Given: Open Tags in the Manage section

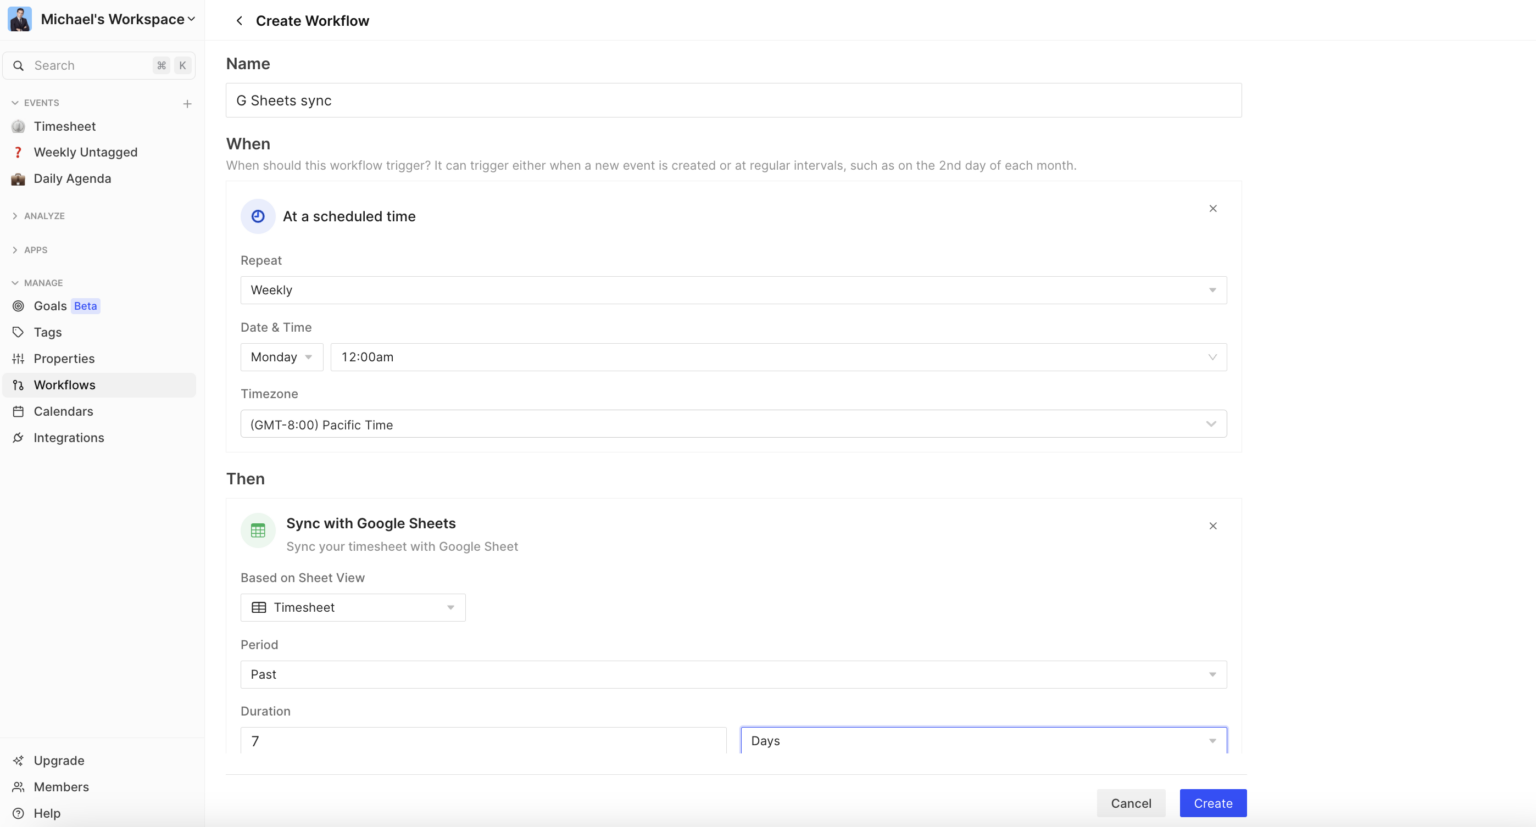Looking at the screenshot, I should click(x=47, y=332).
